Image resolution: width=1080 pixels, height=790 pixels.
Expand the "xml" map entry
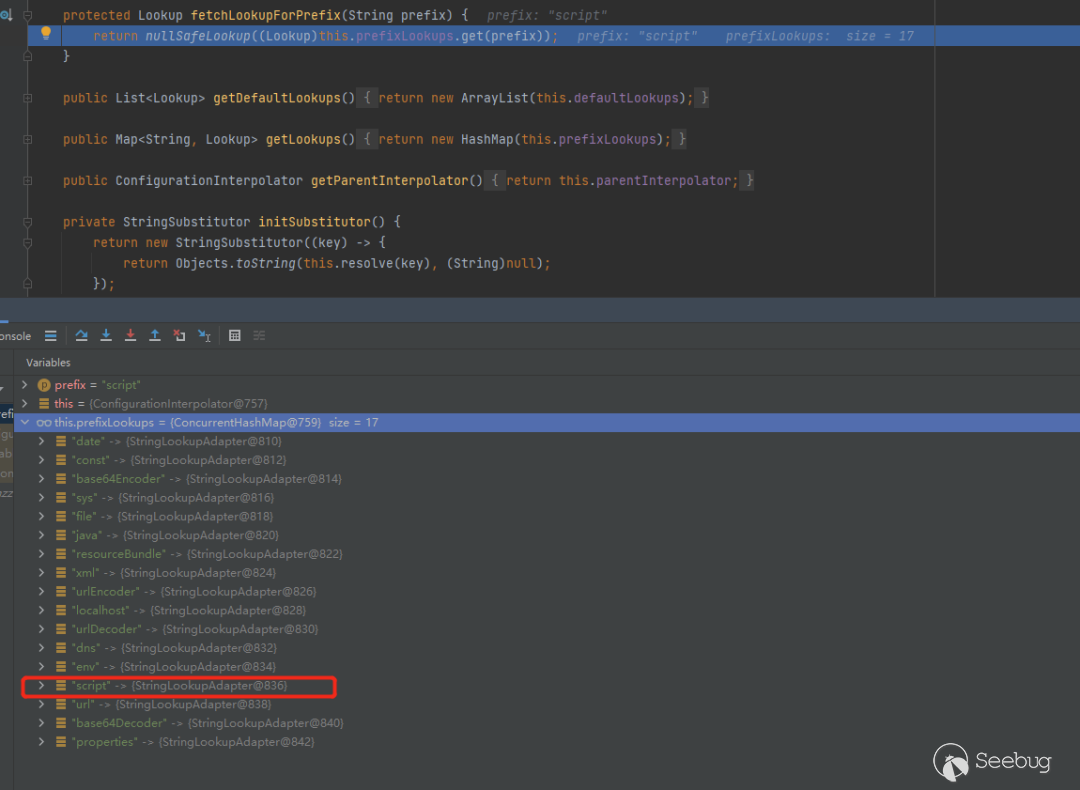pyautogui.click(x=41, y=572)
